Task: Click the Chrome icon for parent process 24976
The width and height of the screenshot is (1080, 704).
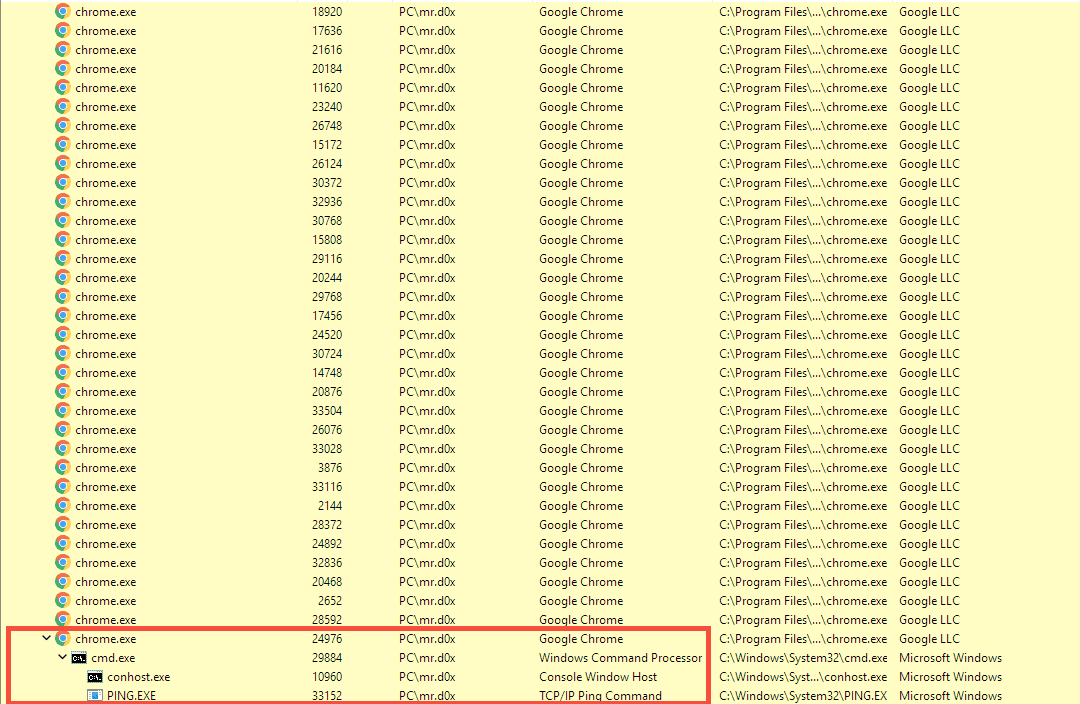Action: point(62,638)
